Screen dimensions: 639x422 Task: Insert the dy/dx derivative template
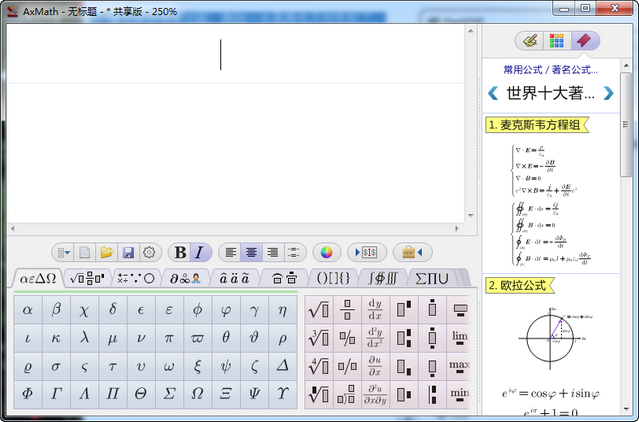[x=375, y=310]
